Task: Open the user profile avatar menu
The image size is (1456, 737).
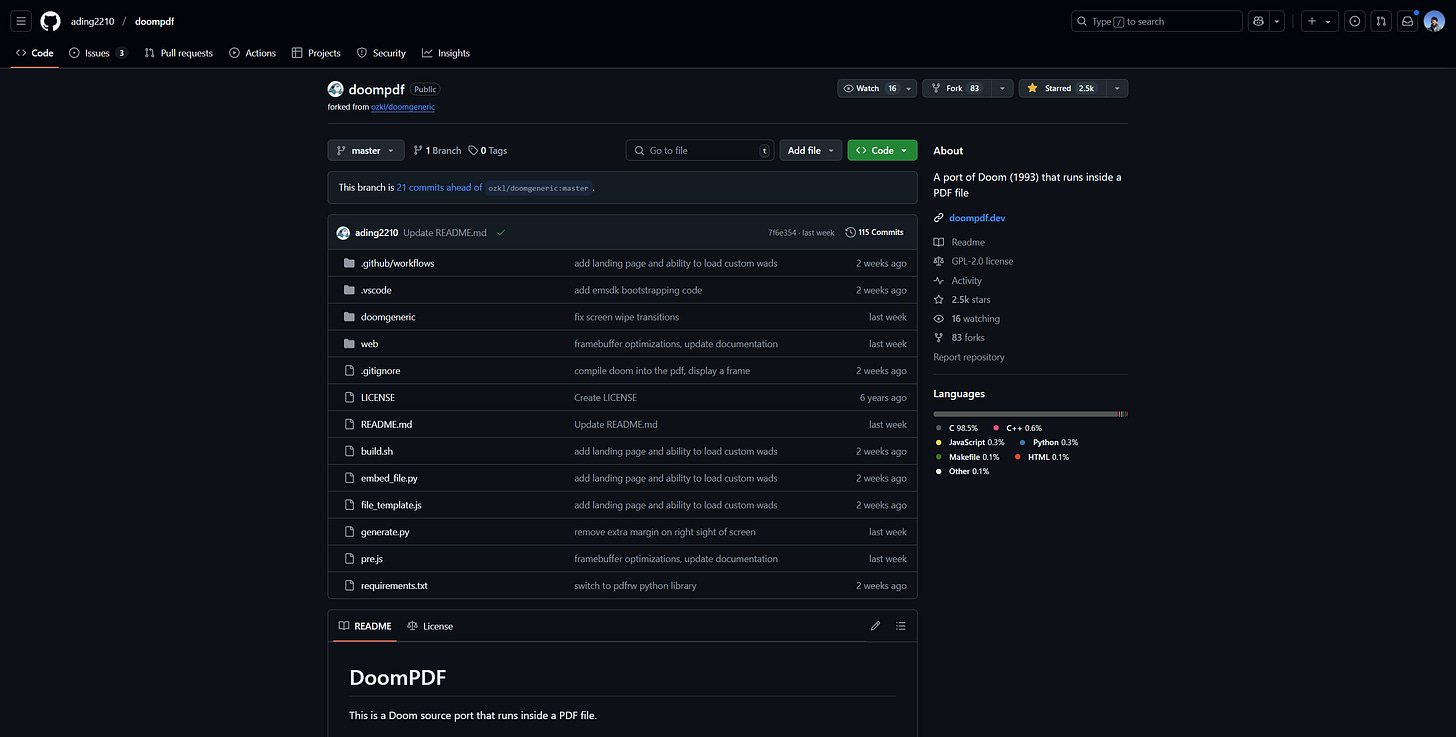Action: coord(1434,21)
